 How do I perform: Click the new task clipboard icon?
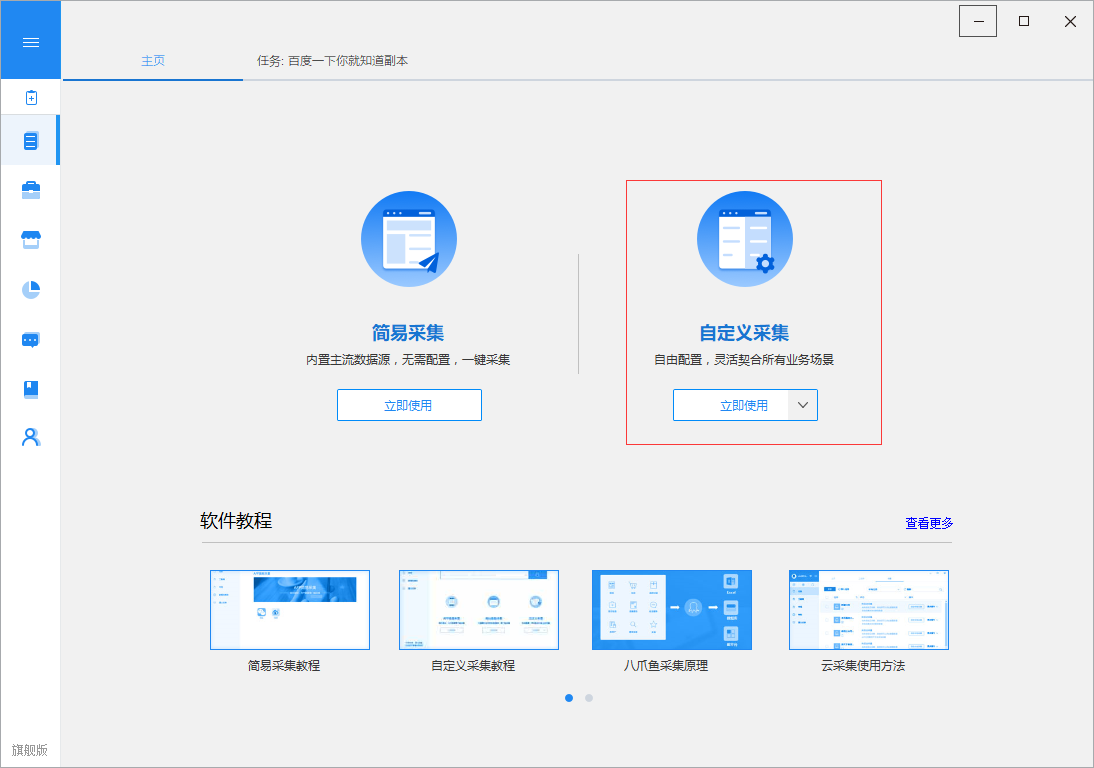point(31,98)
